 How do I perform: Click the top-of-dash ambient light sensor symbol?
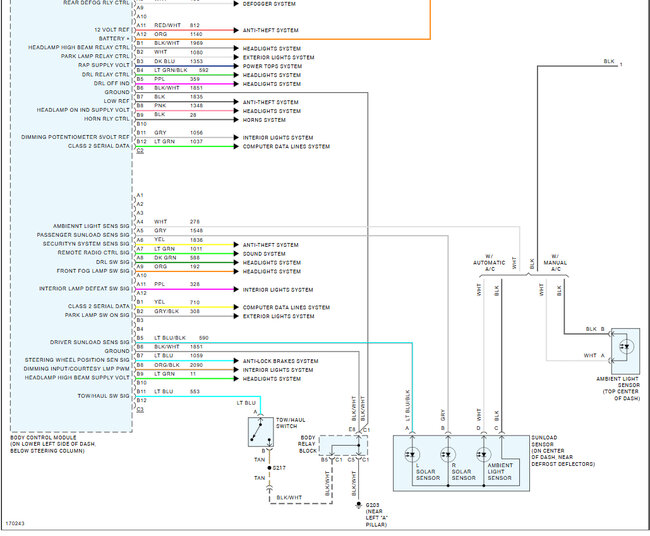pos(626,346)
